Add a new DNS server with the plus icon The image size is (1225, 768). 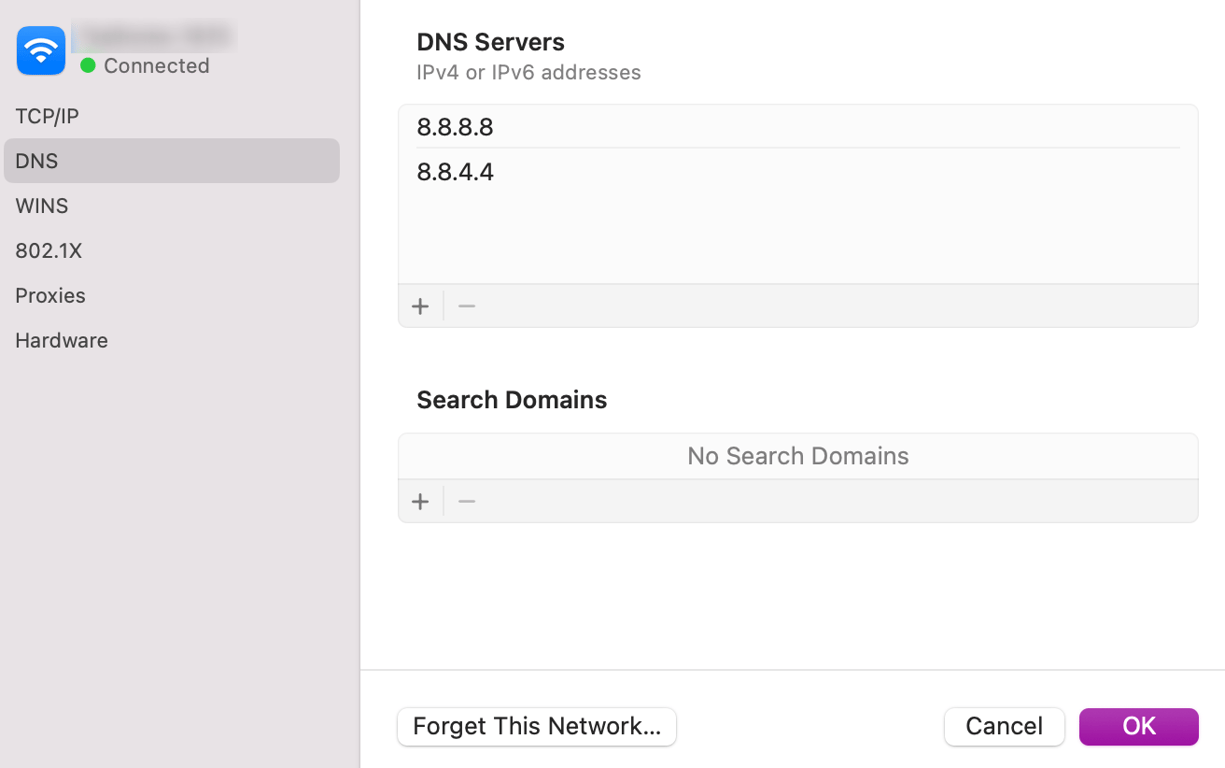click(x=420, y=306)
